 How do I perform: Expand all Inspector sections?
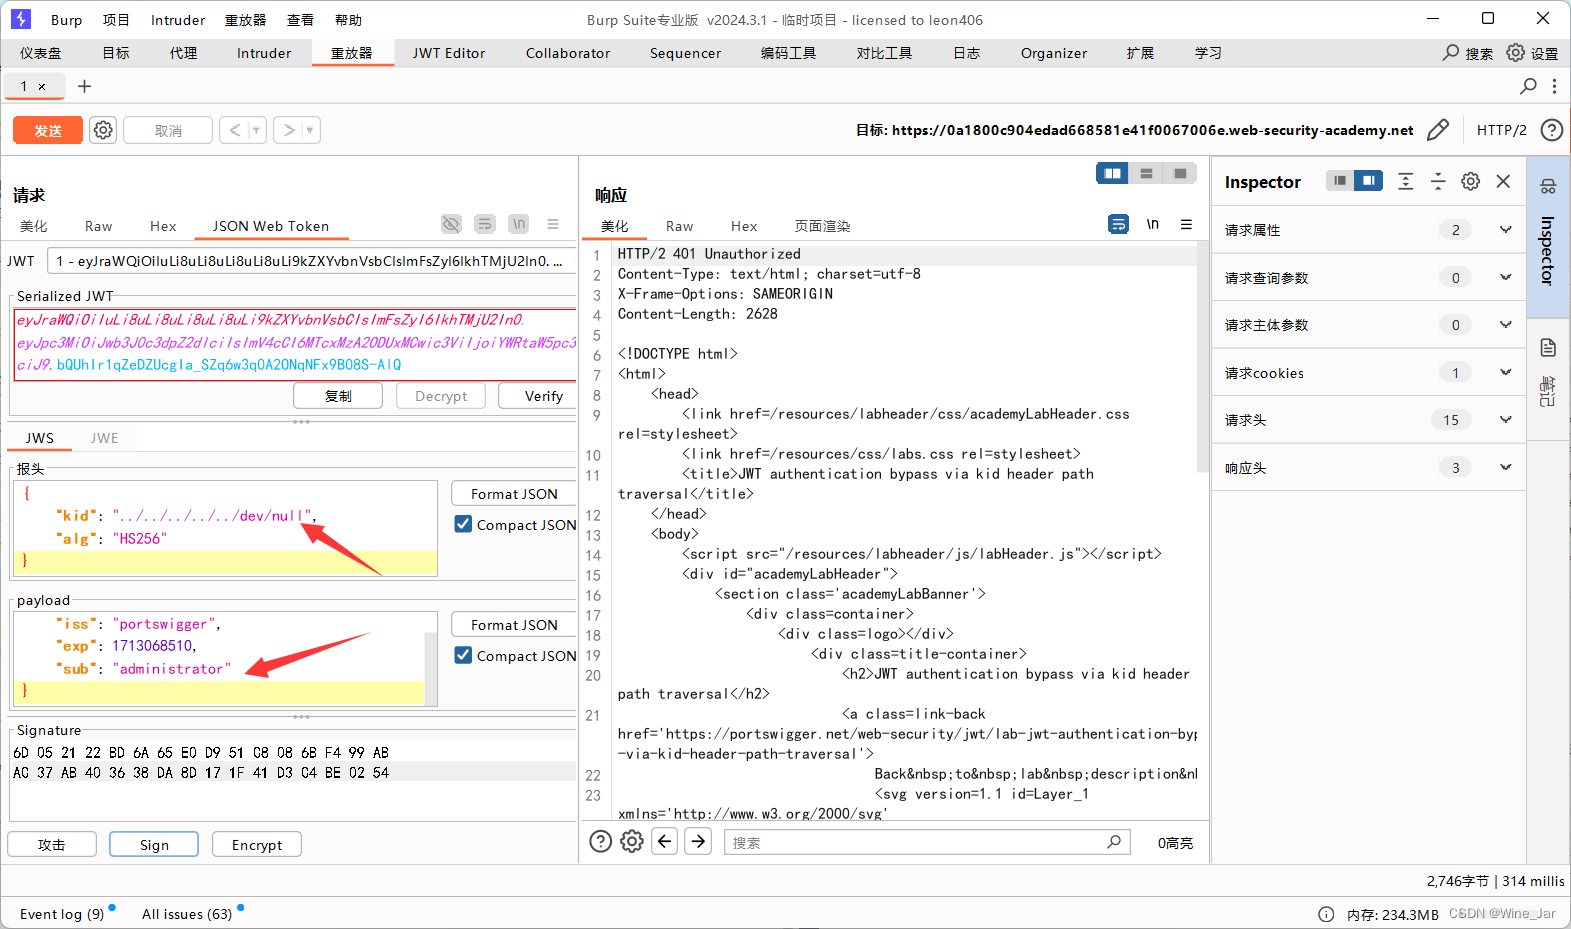pos(1405,181)
